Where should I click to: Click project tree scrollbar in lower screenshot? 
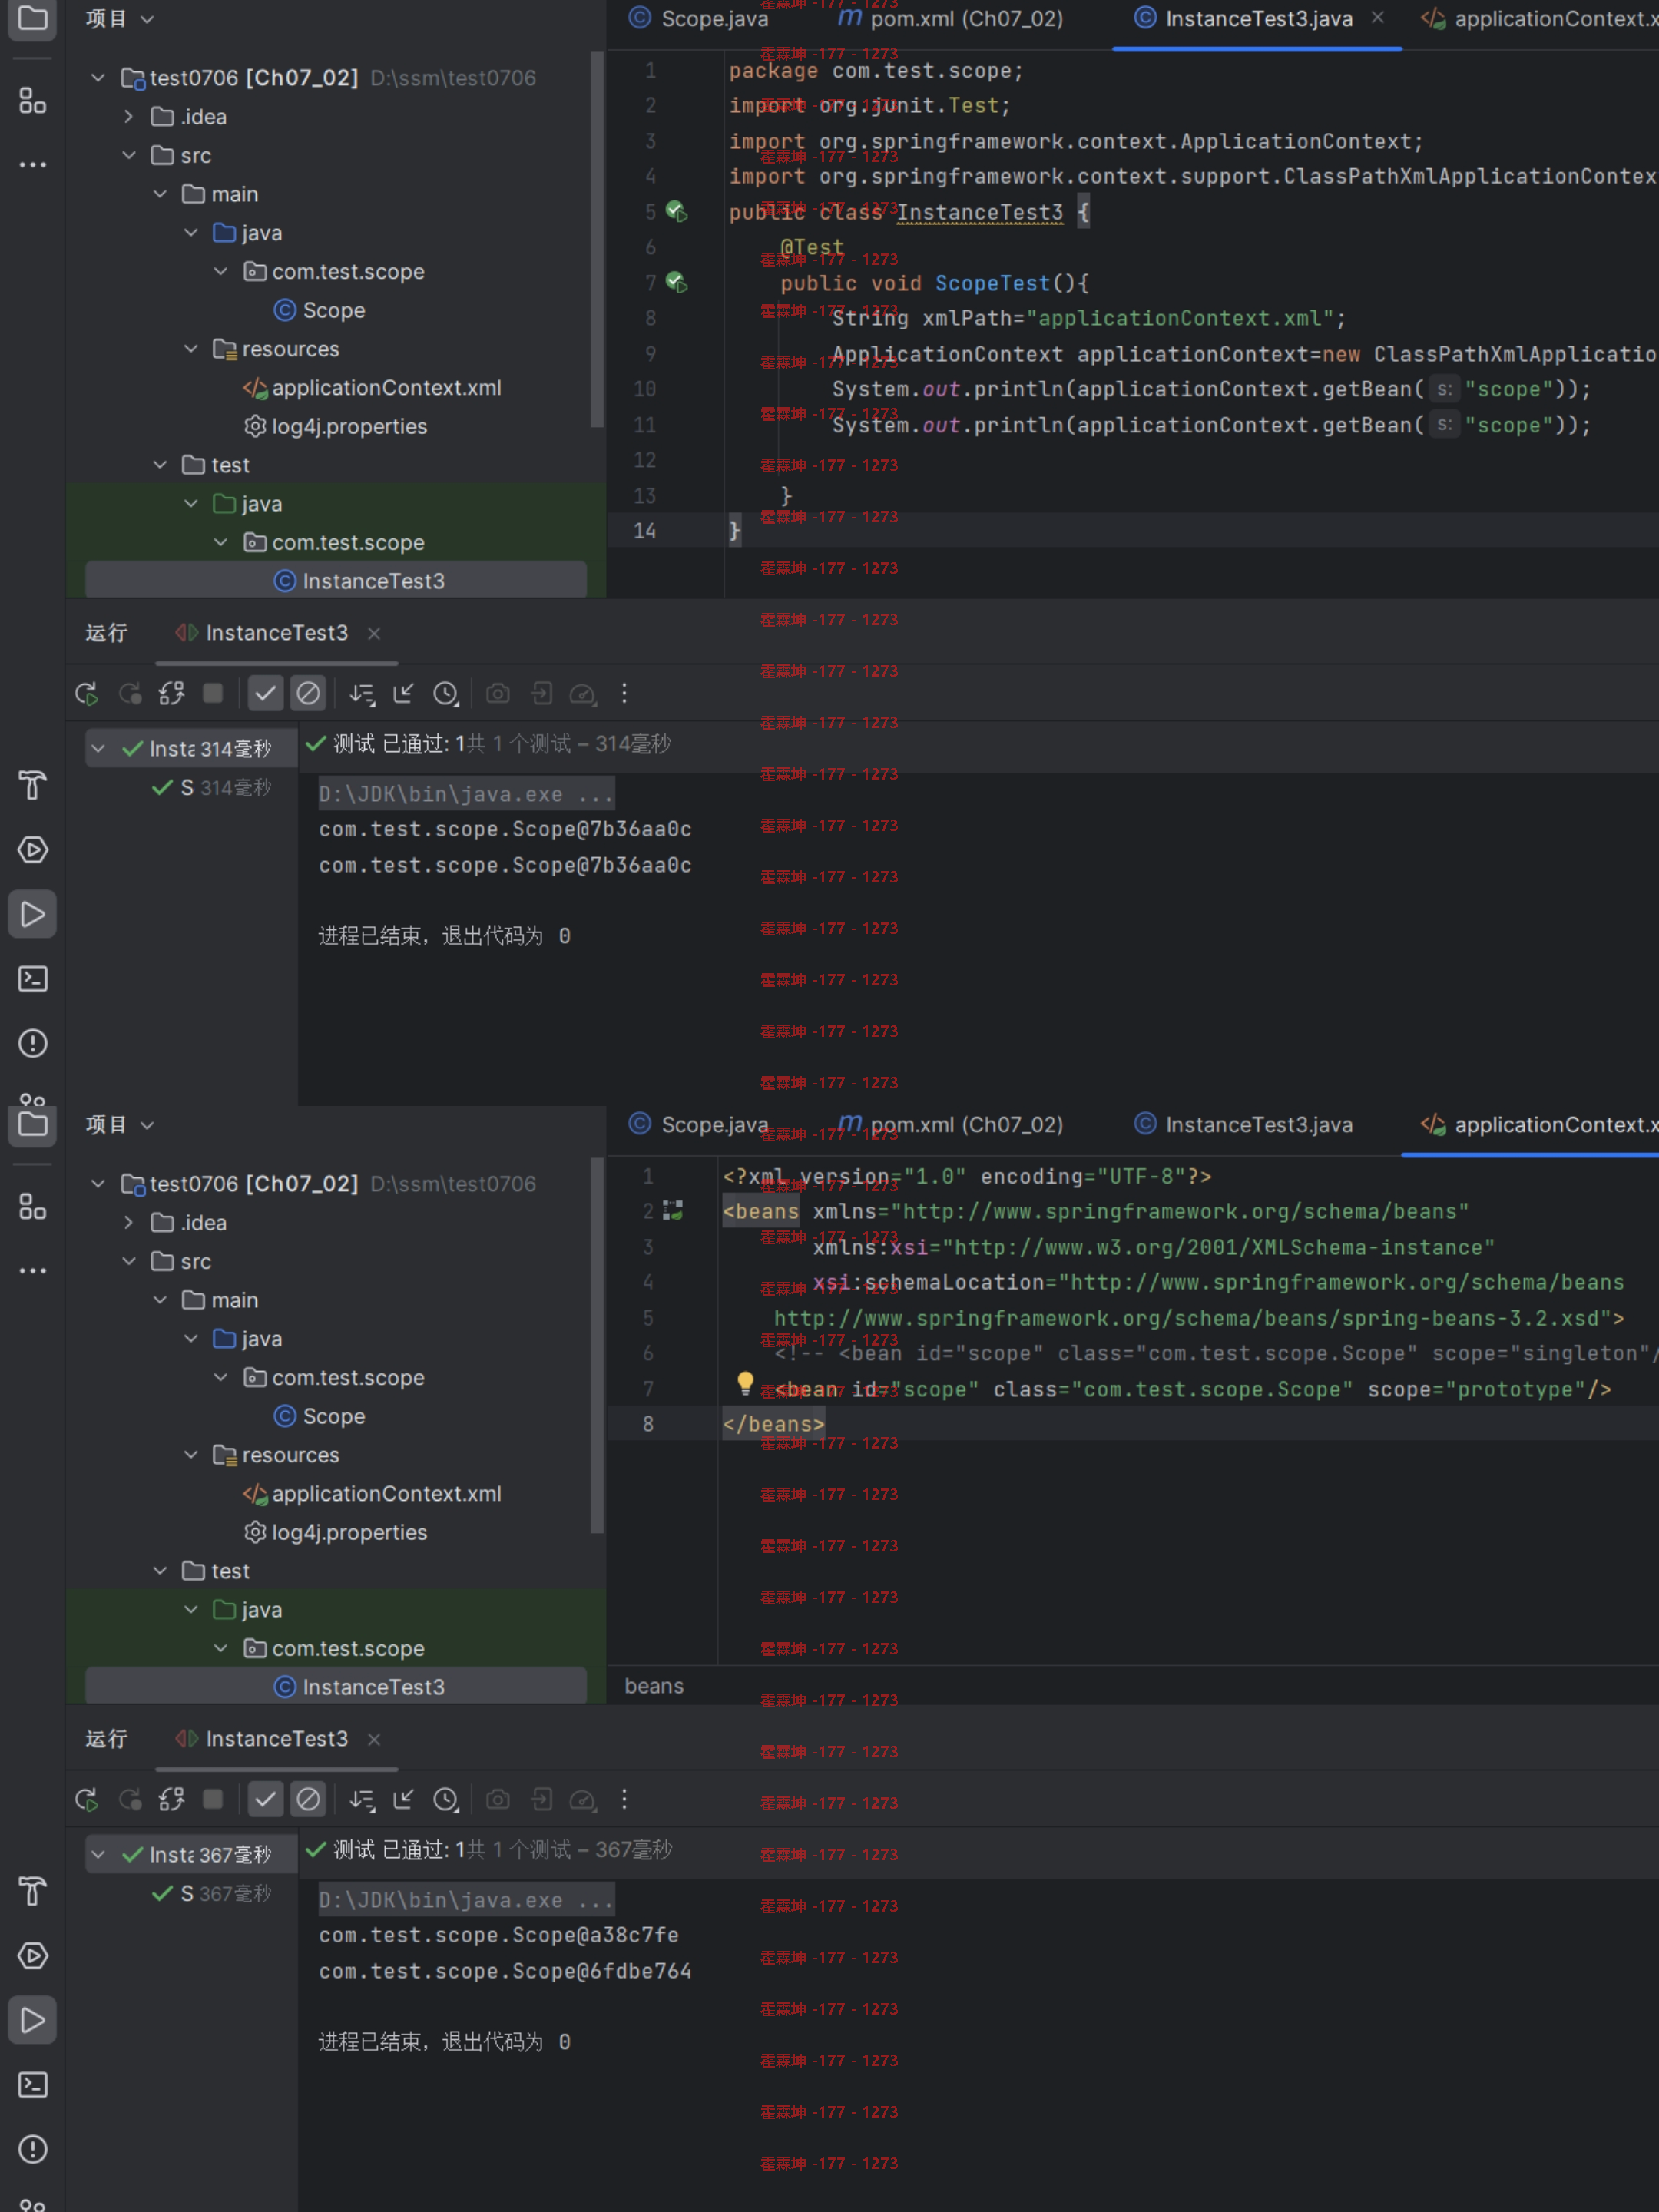pos(597,1346)
